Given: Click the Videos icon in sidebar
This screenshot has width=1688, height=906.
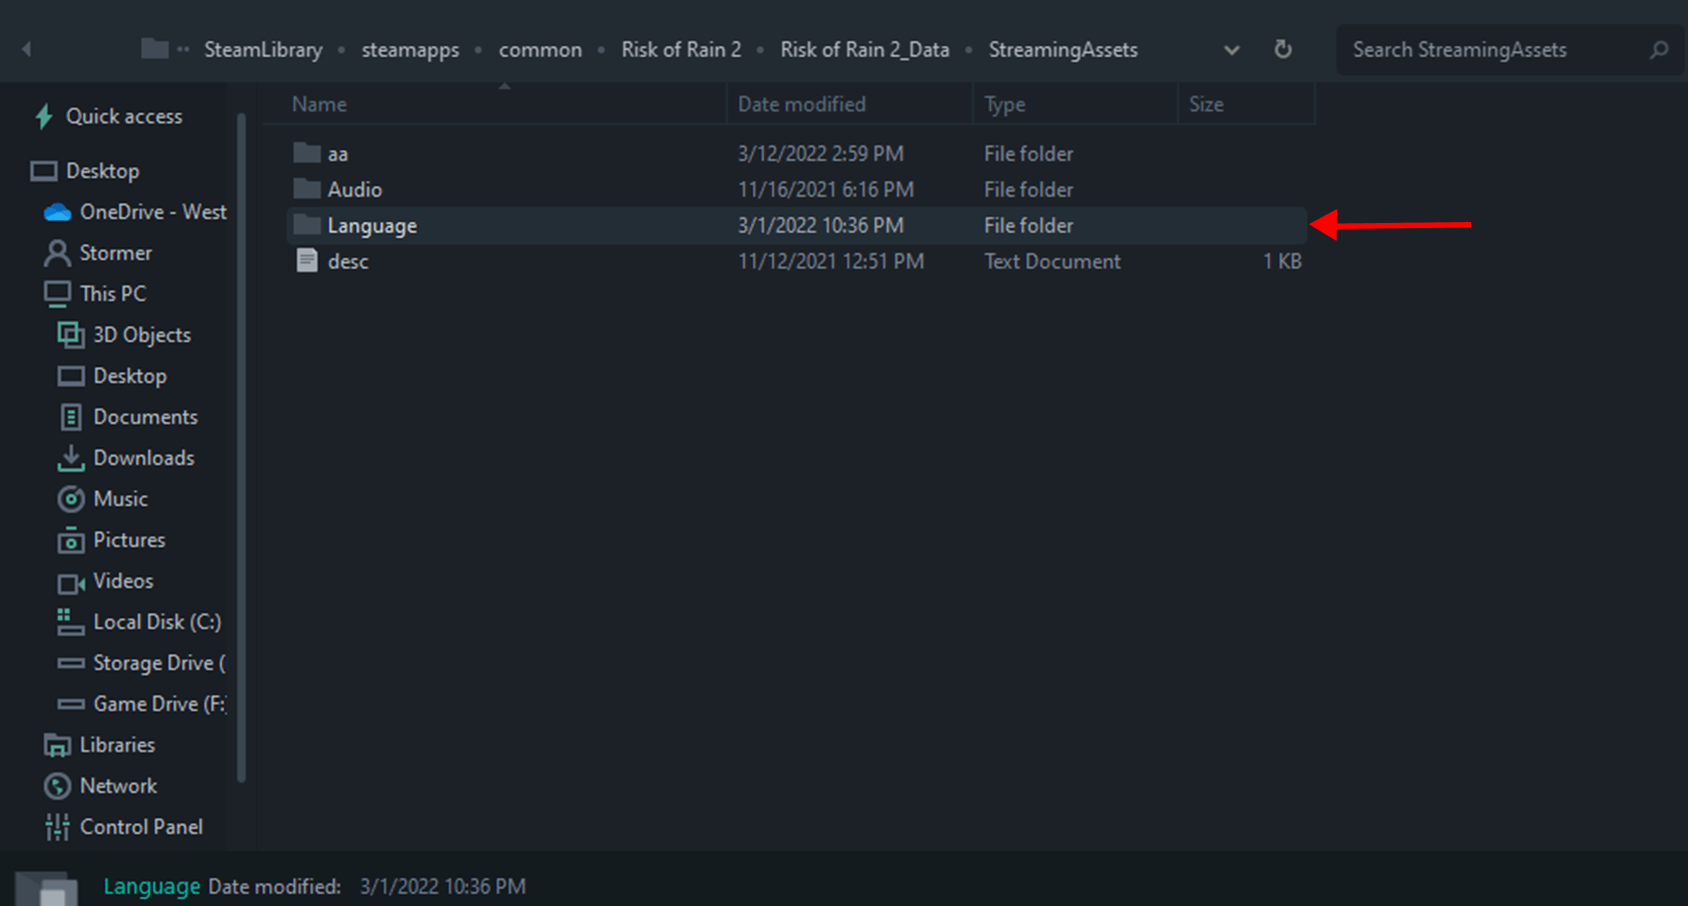Looking at the screenshot, I should (71, 582).
